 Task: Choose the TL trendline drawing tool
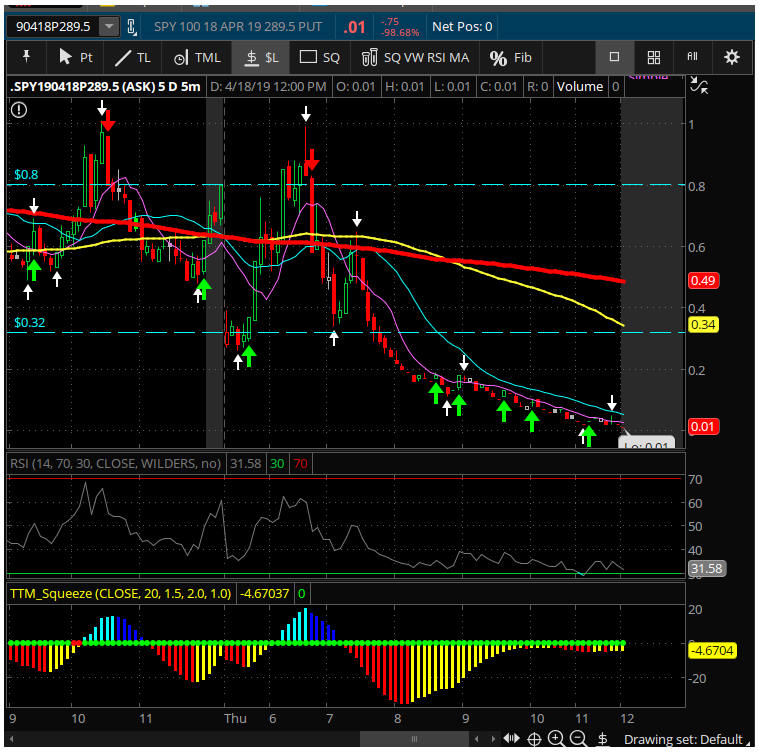click(x=133, y=57)
